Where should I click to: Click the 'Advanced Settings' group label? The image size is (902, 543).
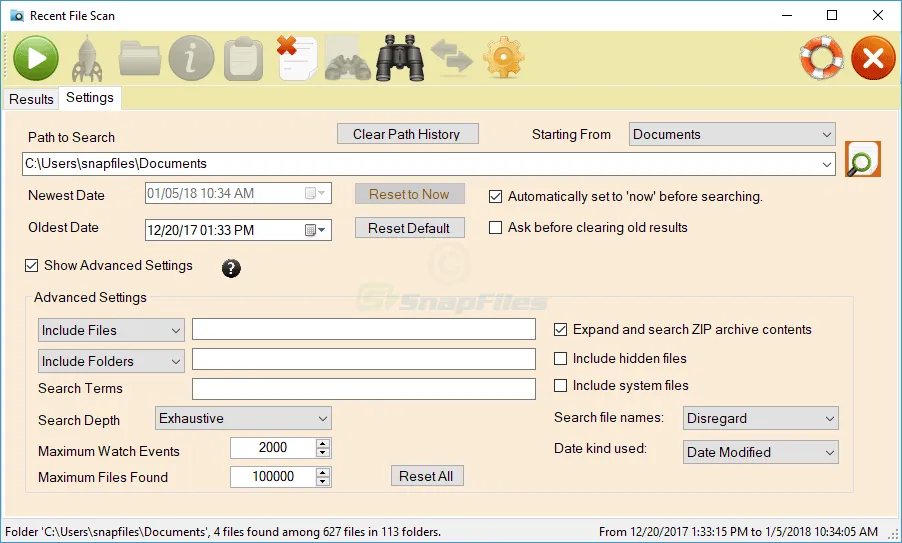(x=90, y=297)
